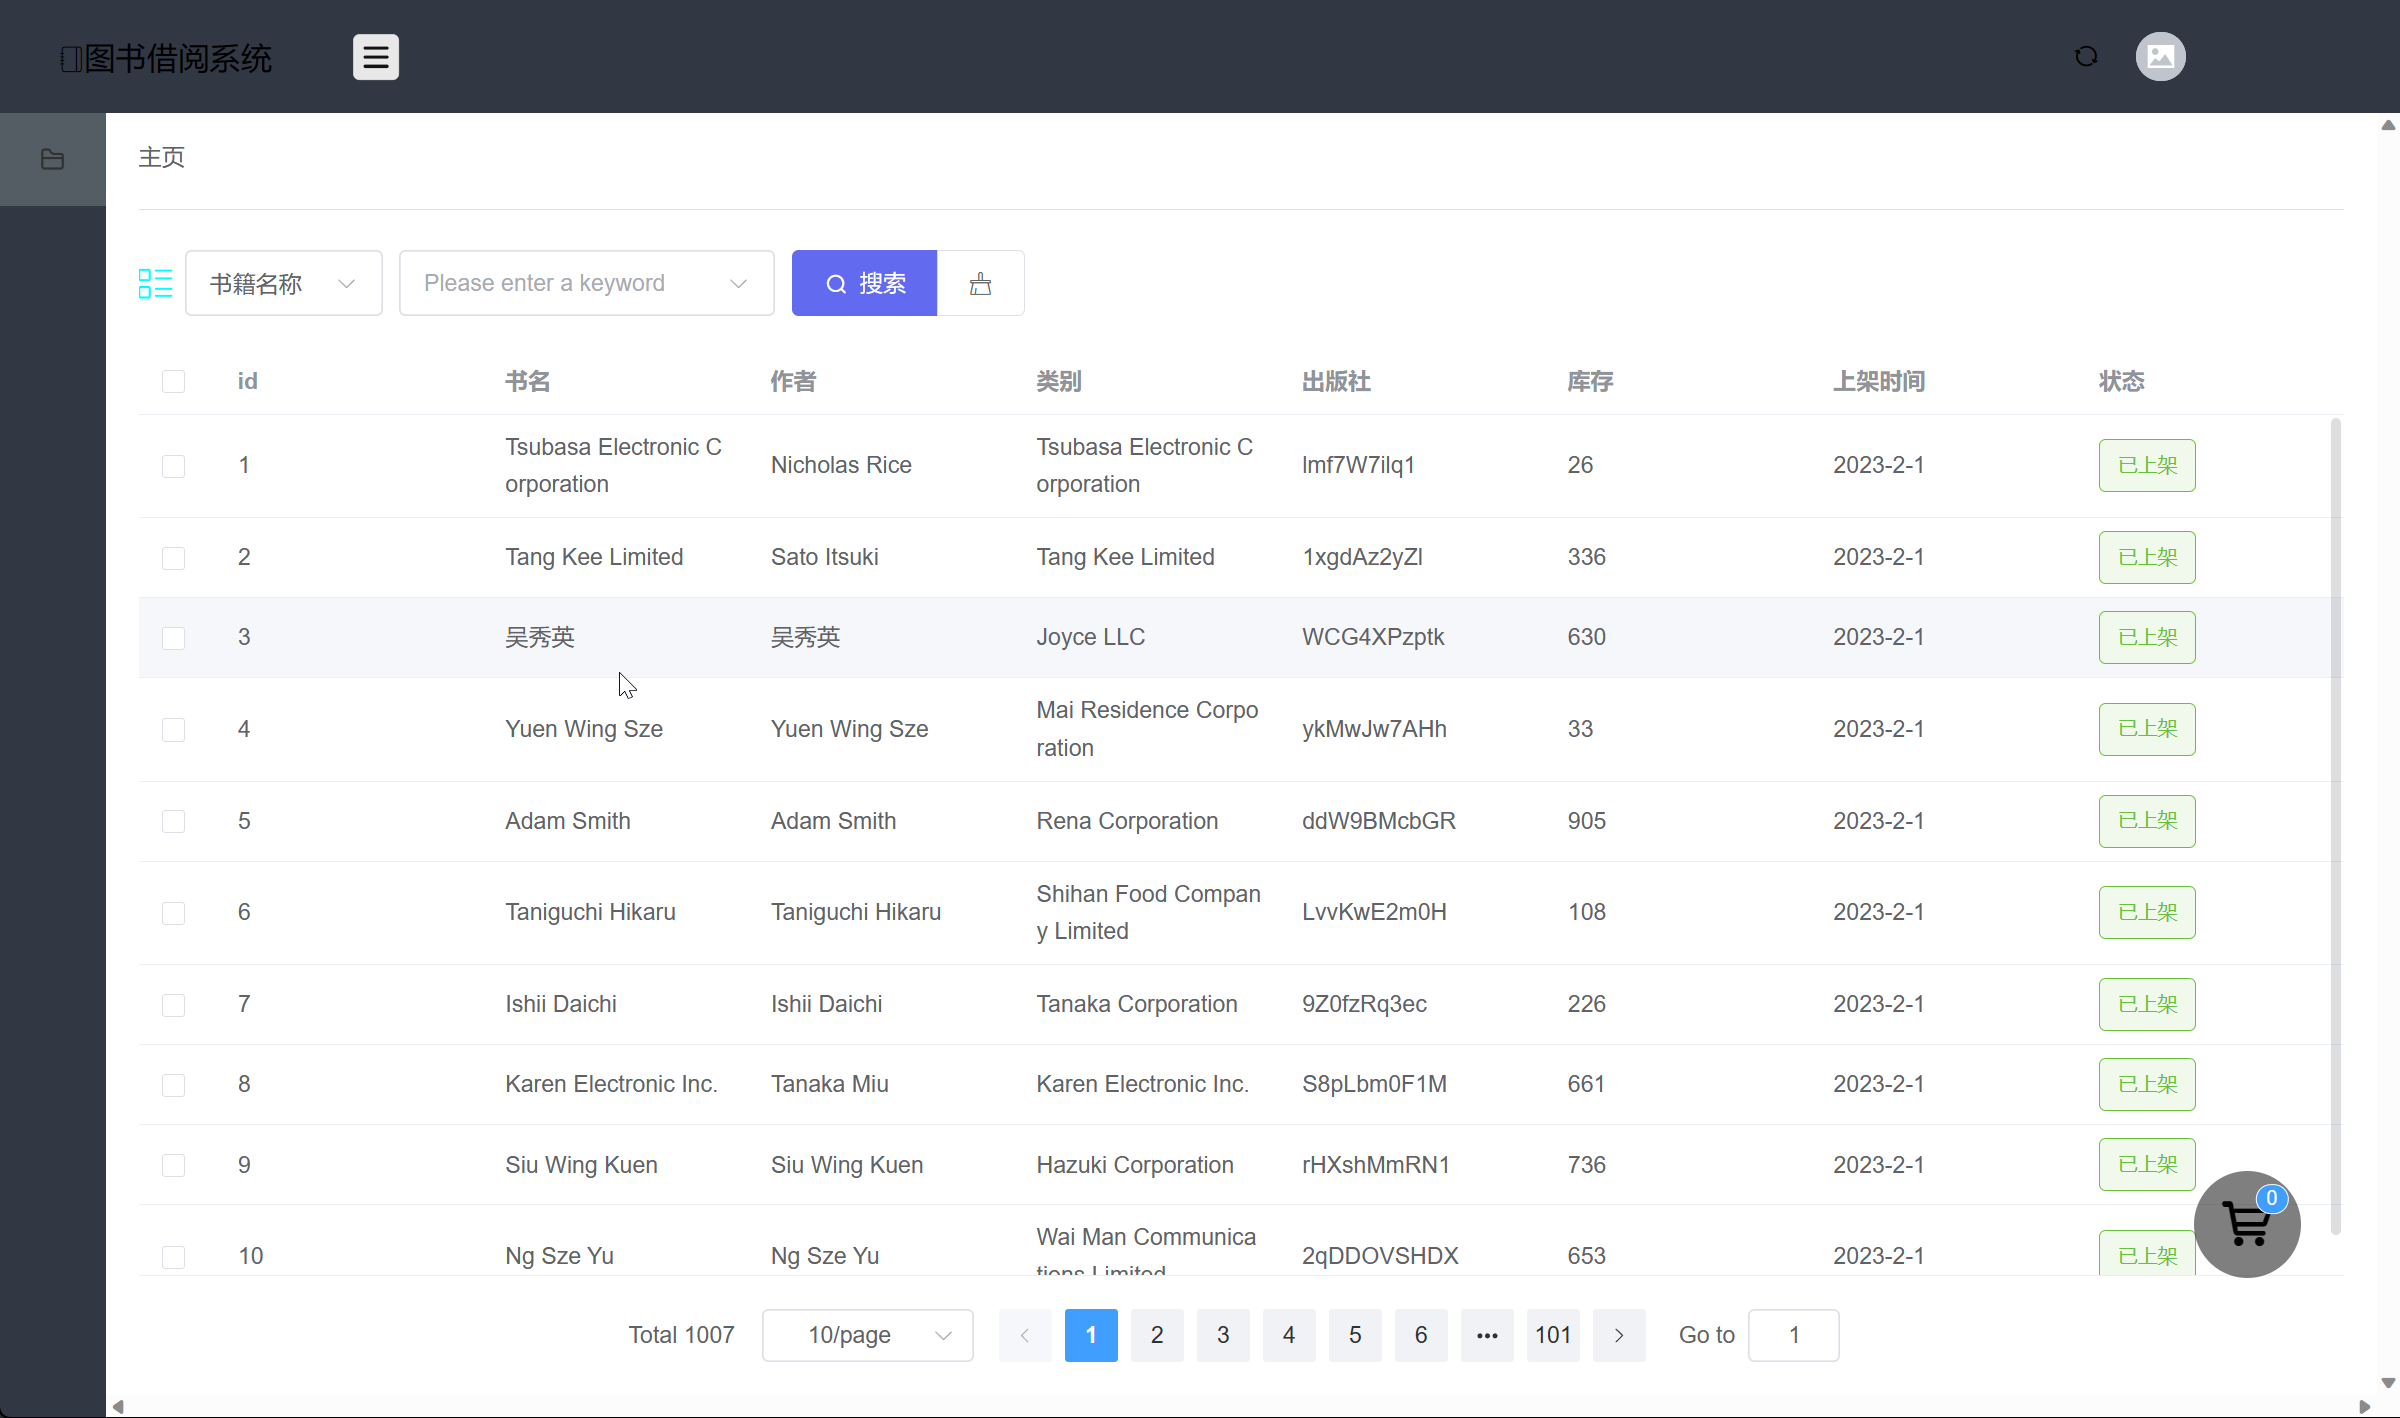Select current page 1 button
2400x1418 pixels.
1091,1335
